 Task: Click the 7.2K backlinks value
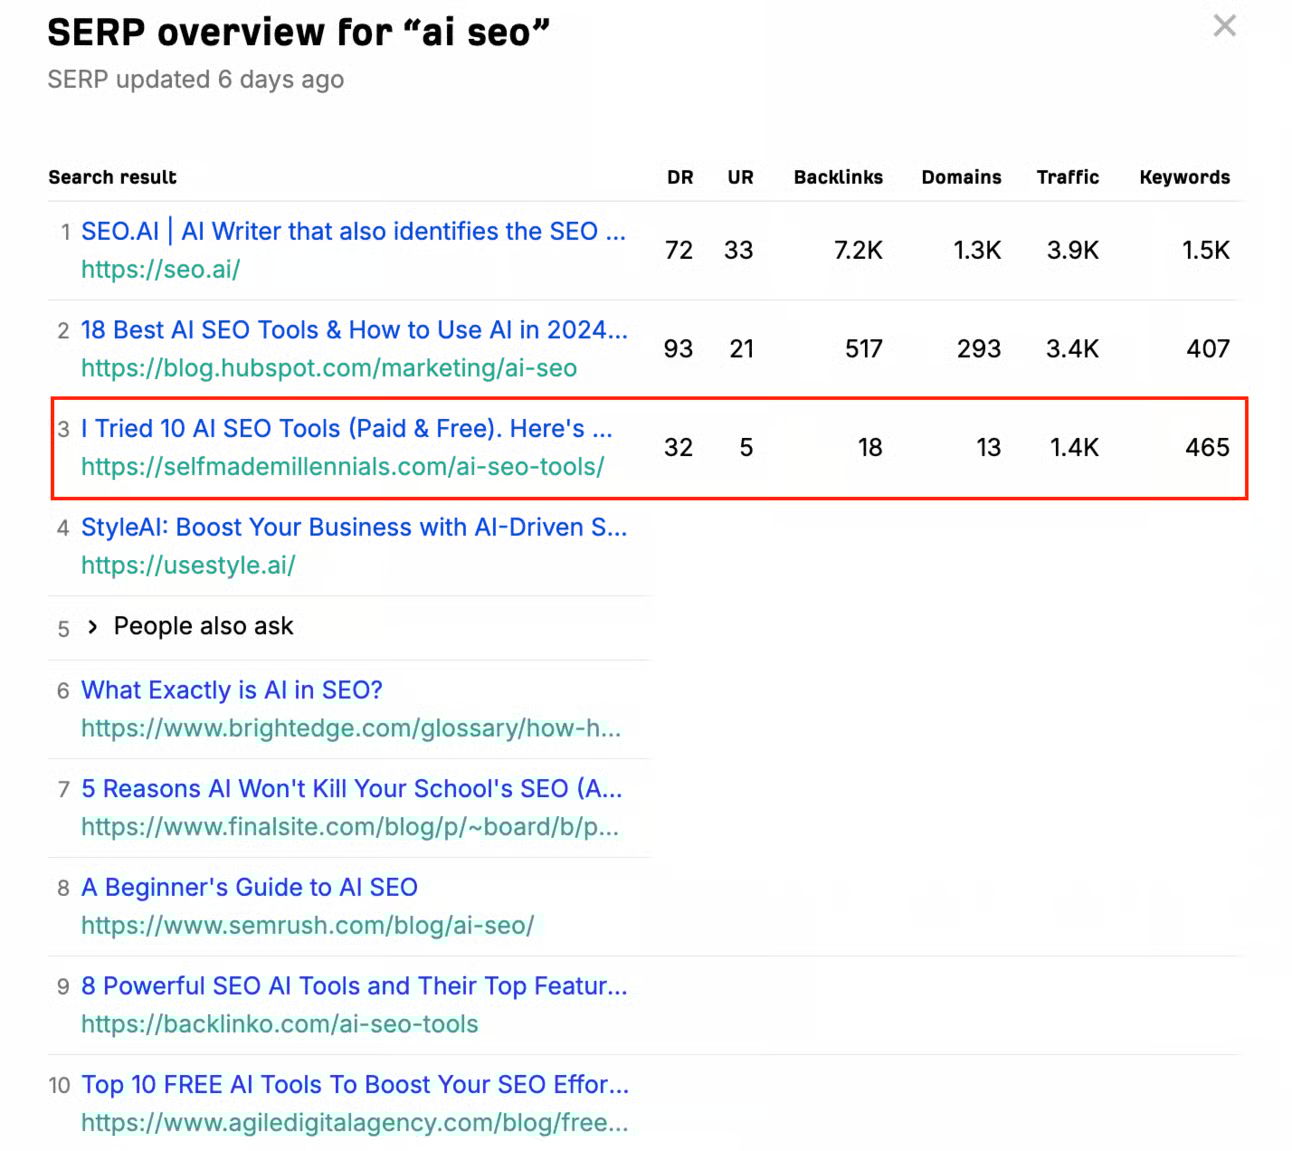tap(858, 250)
